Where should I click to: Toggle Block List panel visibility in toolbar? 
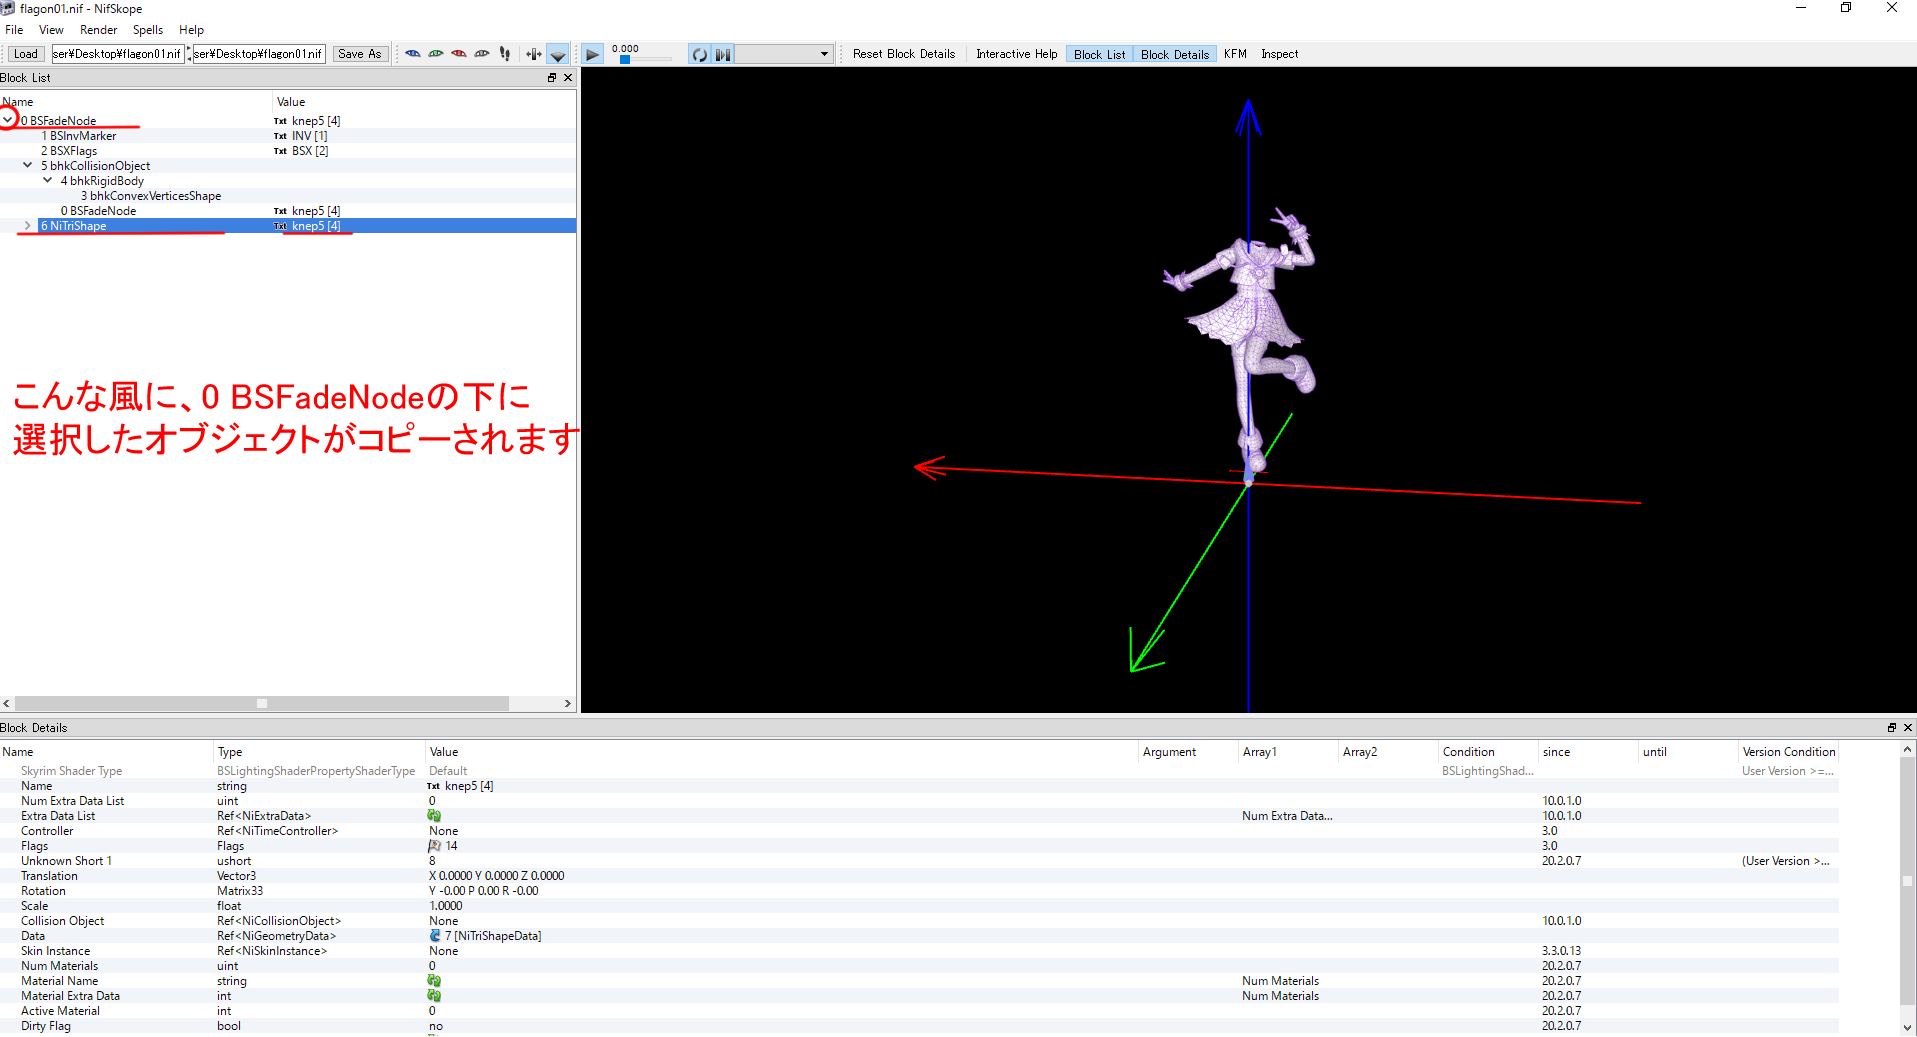1099,54
